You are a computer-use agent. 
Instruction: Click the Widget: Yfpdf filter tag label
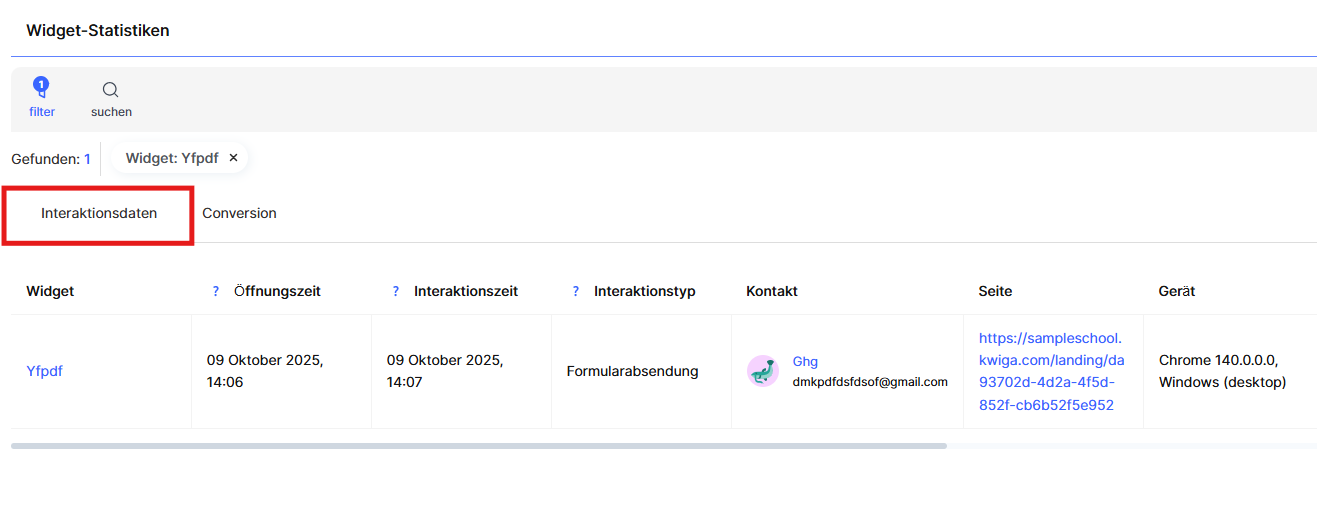(x=171, y=158)
